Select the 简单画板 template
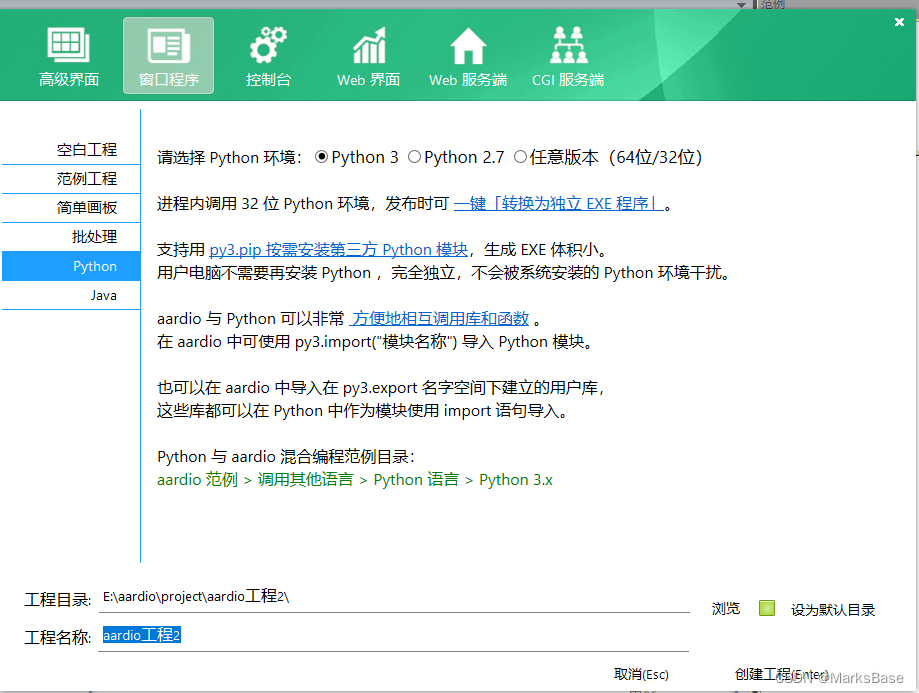Screen dimensions: 919x693 (95, 207)
